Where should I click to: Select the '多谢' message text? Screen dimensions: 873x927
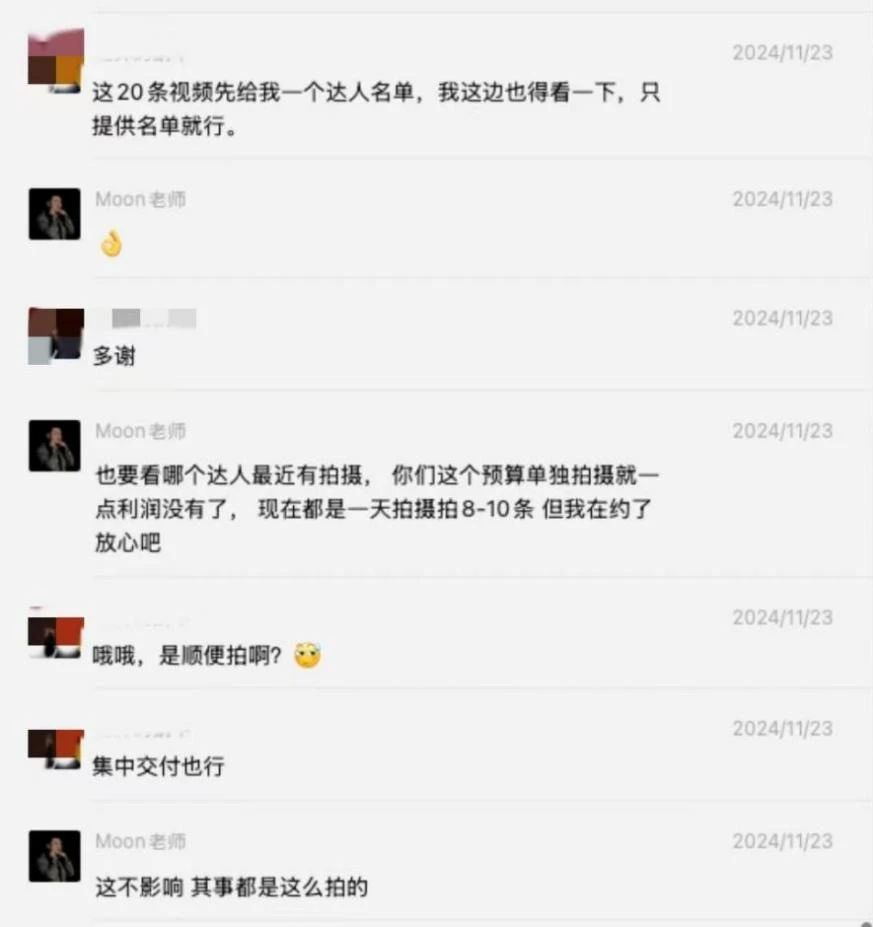(114, 356)
